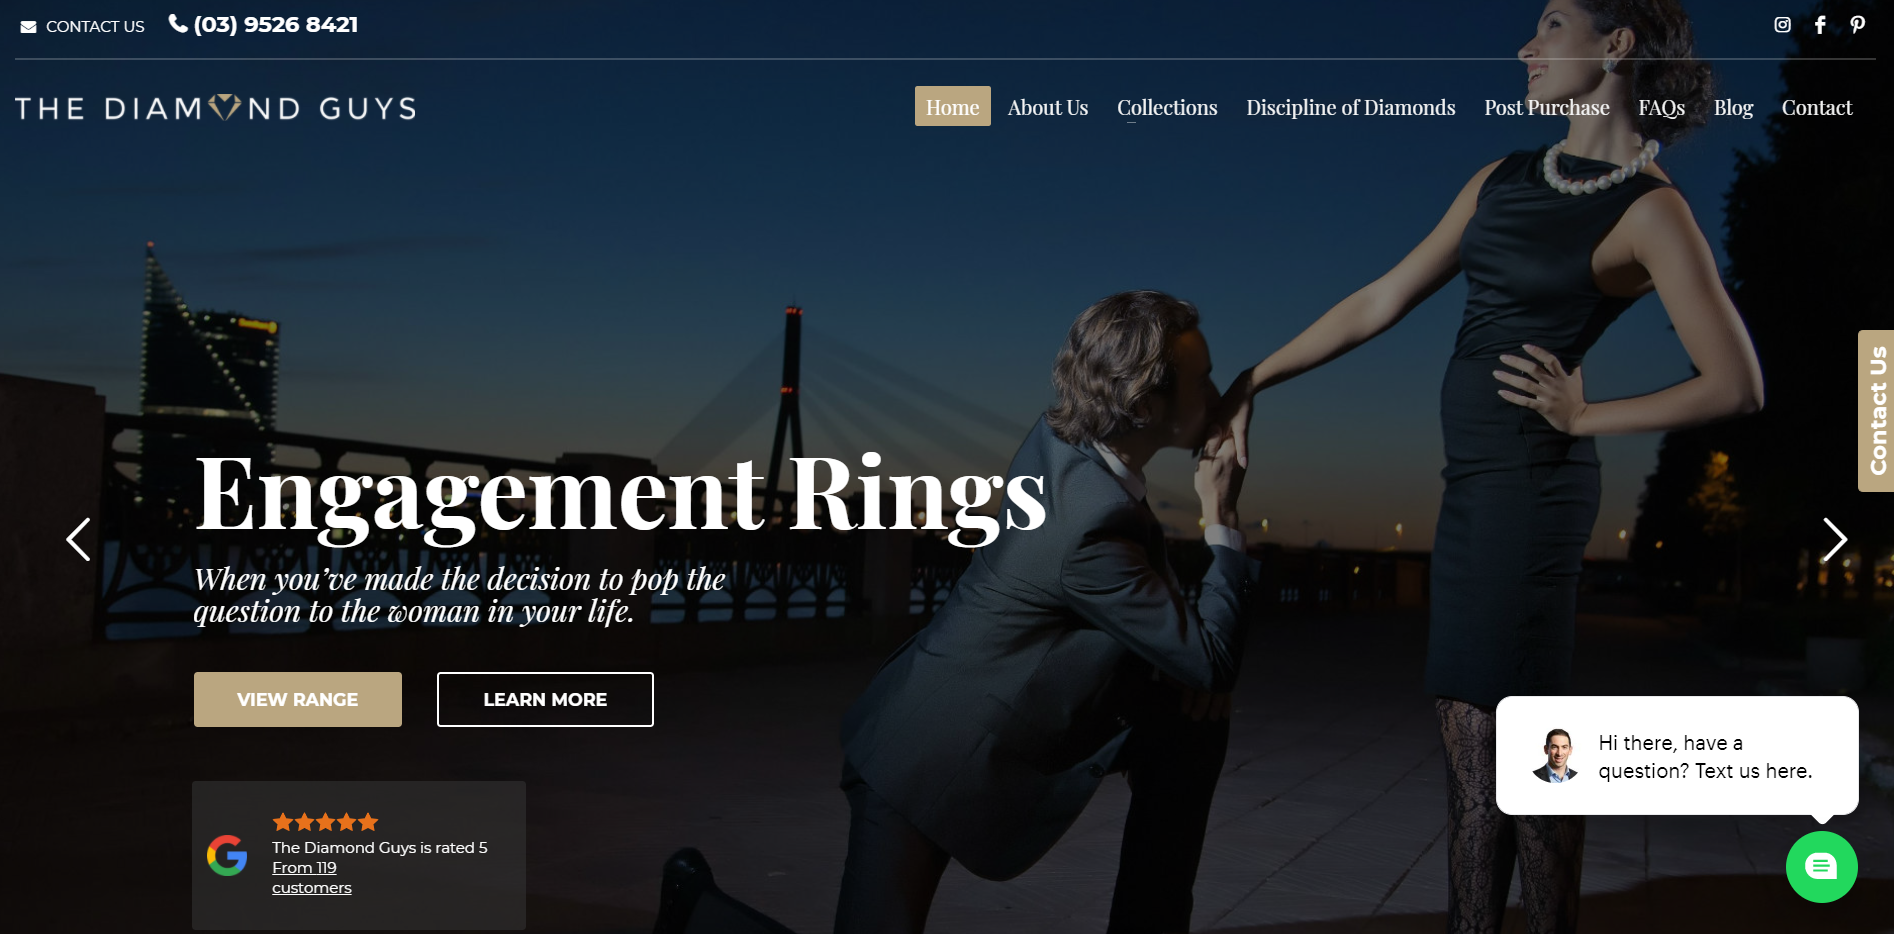Click the envelope Contact Us icon
The image size is (1894, 934).
point(28,27)
